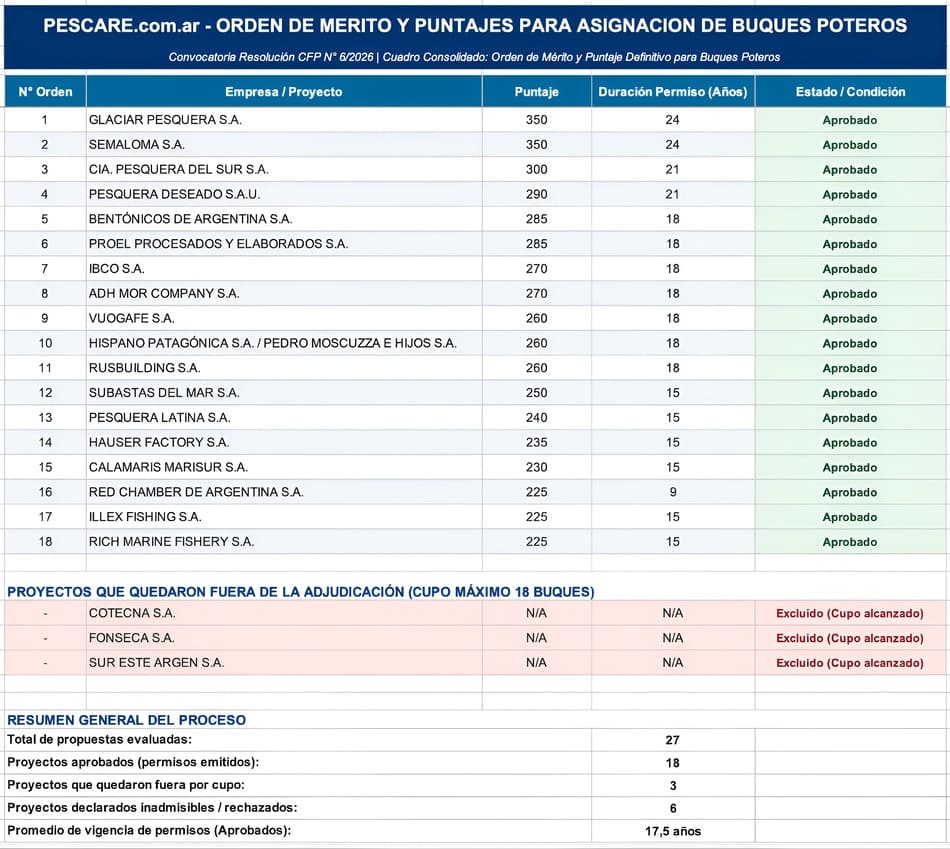950x849 pixels.
Task: Click the 'Duración Permiso (Años)' header
Action: (673, 92)
